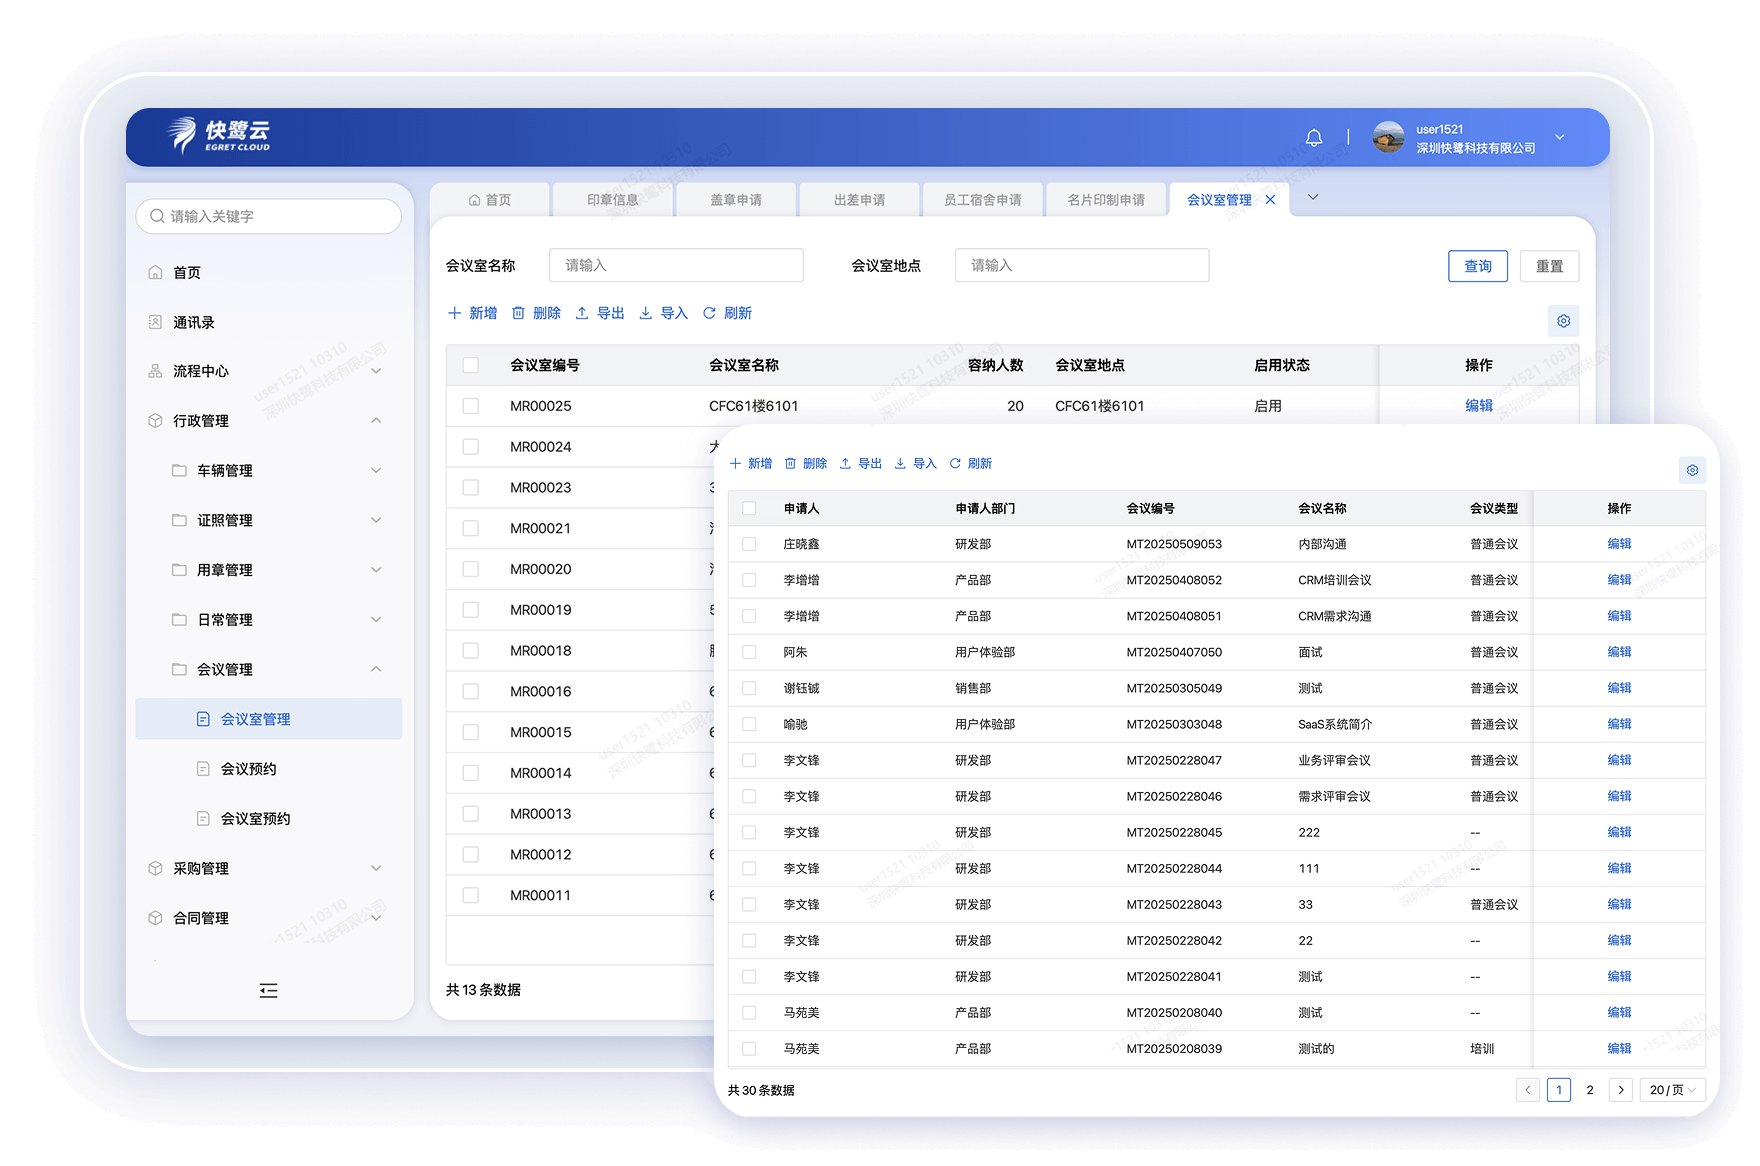Click 删除 trash in front panel toolbar
Image resolution: width=1760 pixels, height=1166 pixels.
point(805,463)
